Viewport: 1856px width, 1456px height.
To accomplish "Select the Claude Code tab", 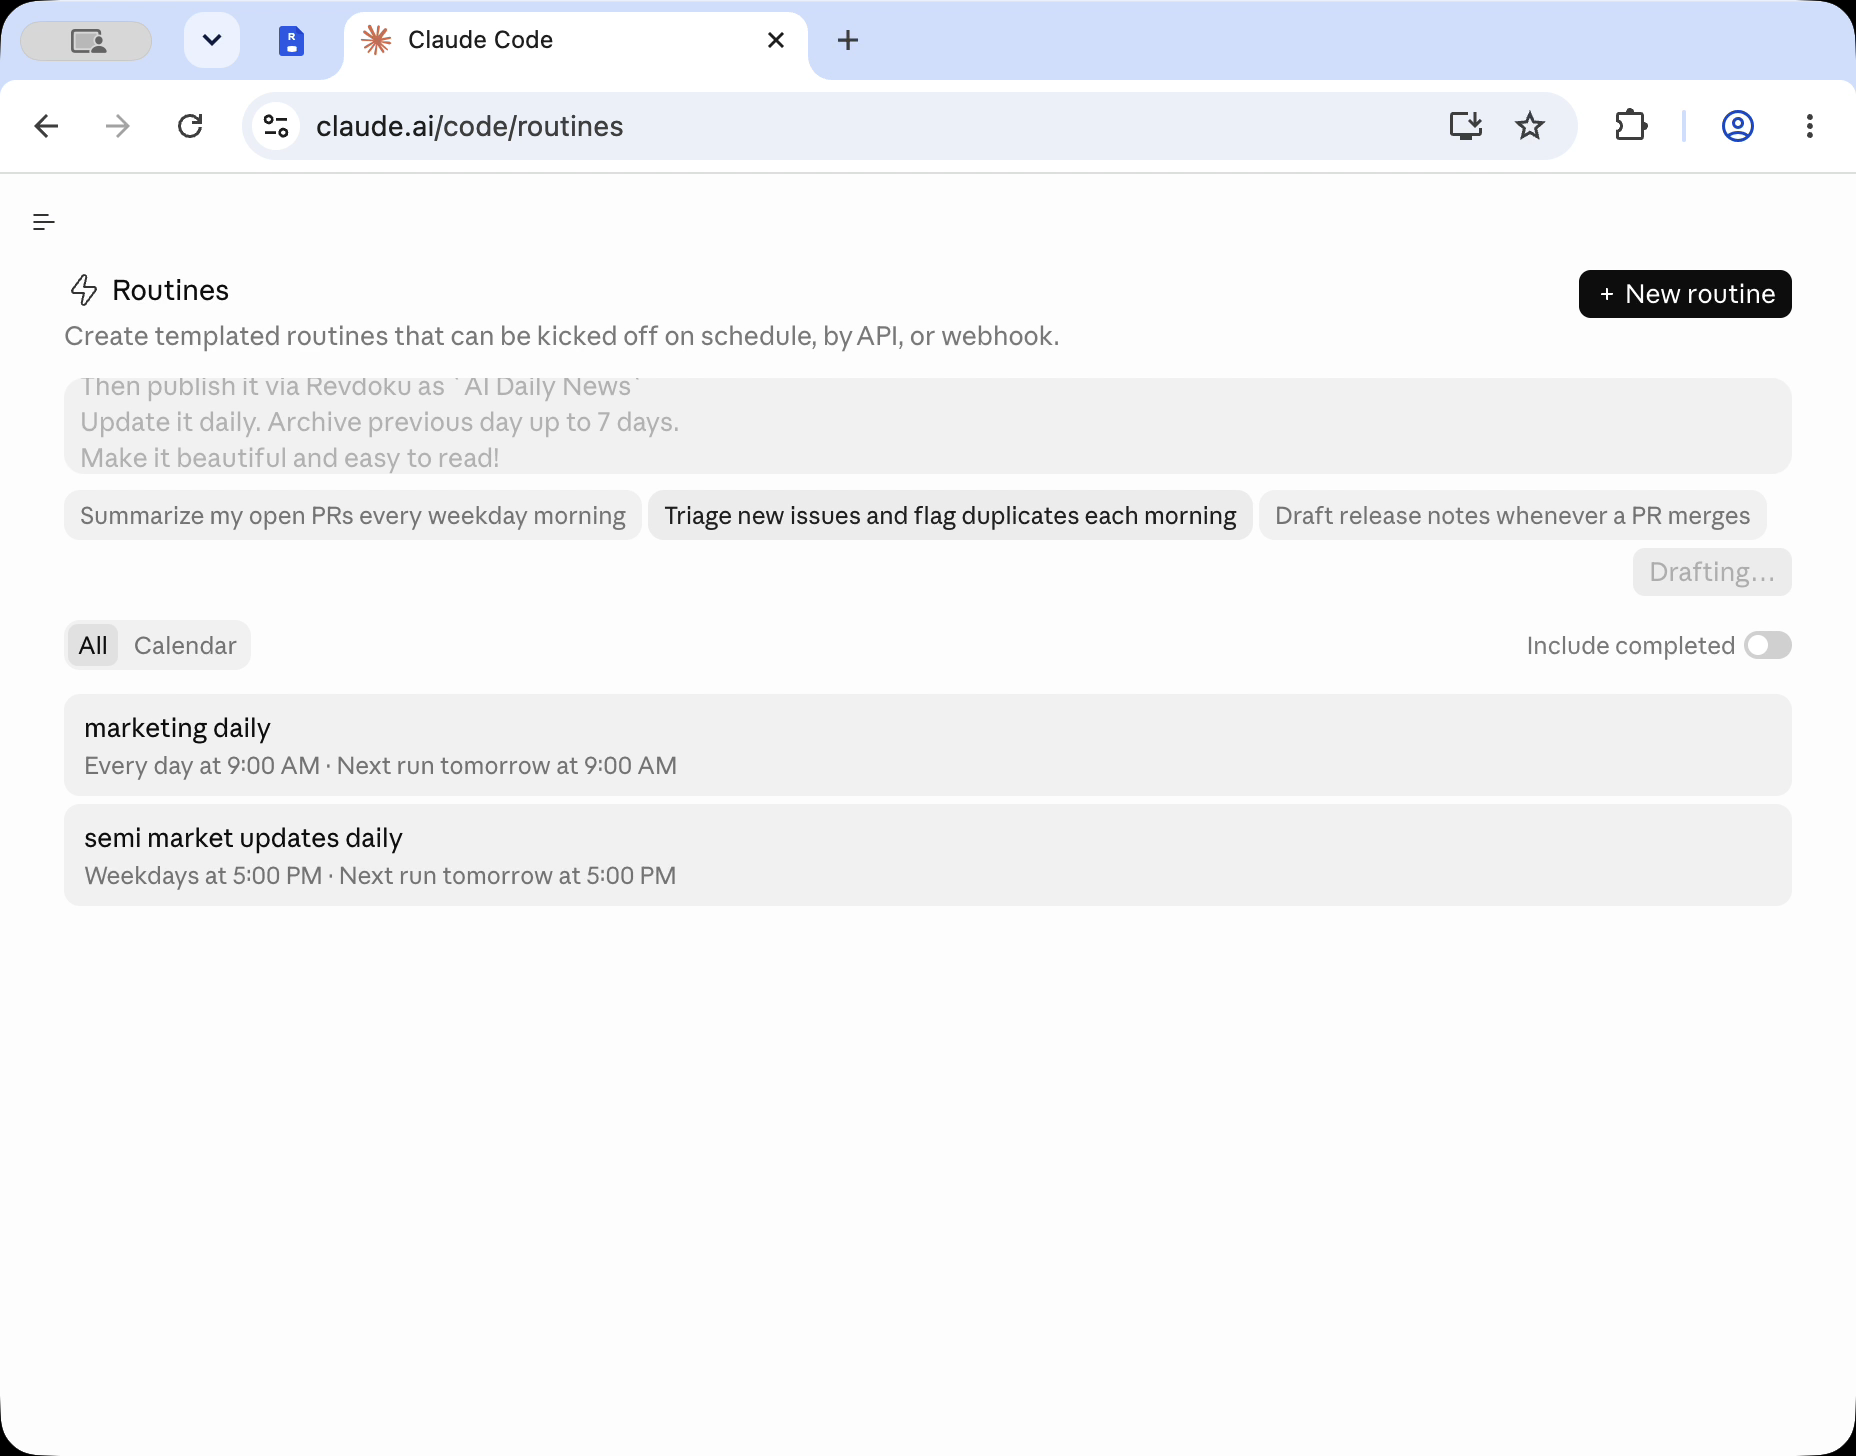I will point(575,41).
